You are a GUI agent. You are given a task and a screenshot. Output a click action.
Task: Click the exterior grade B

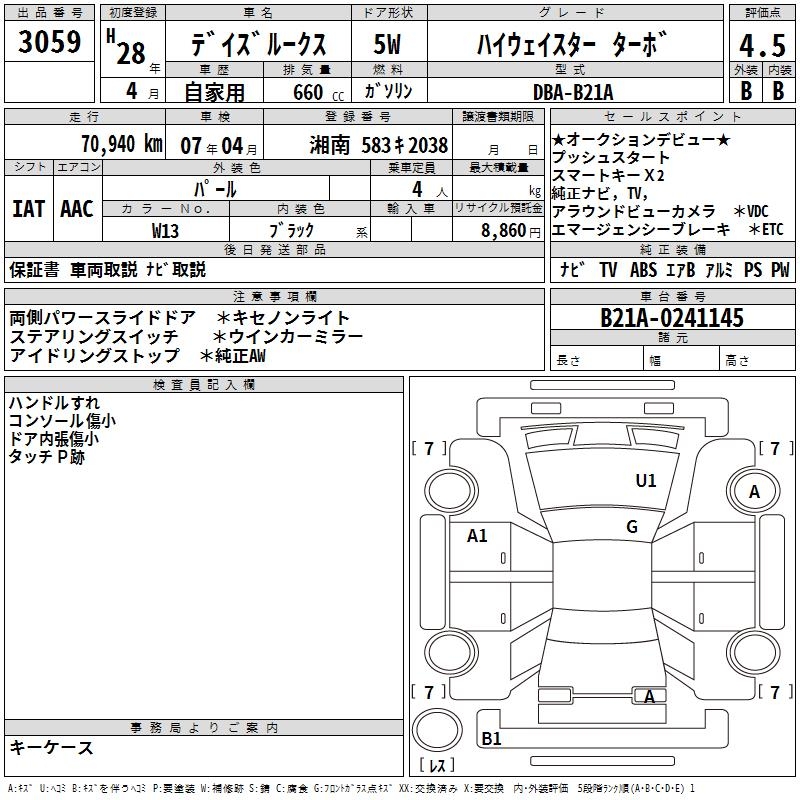click(x=746, y=91)
